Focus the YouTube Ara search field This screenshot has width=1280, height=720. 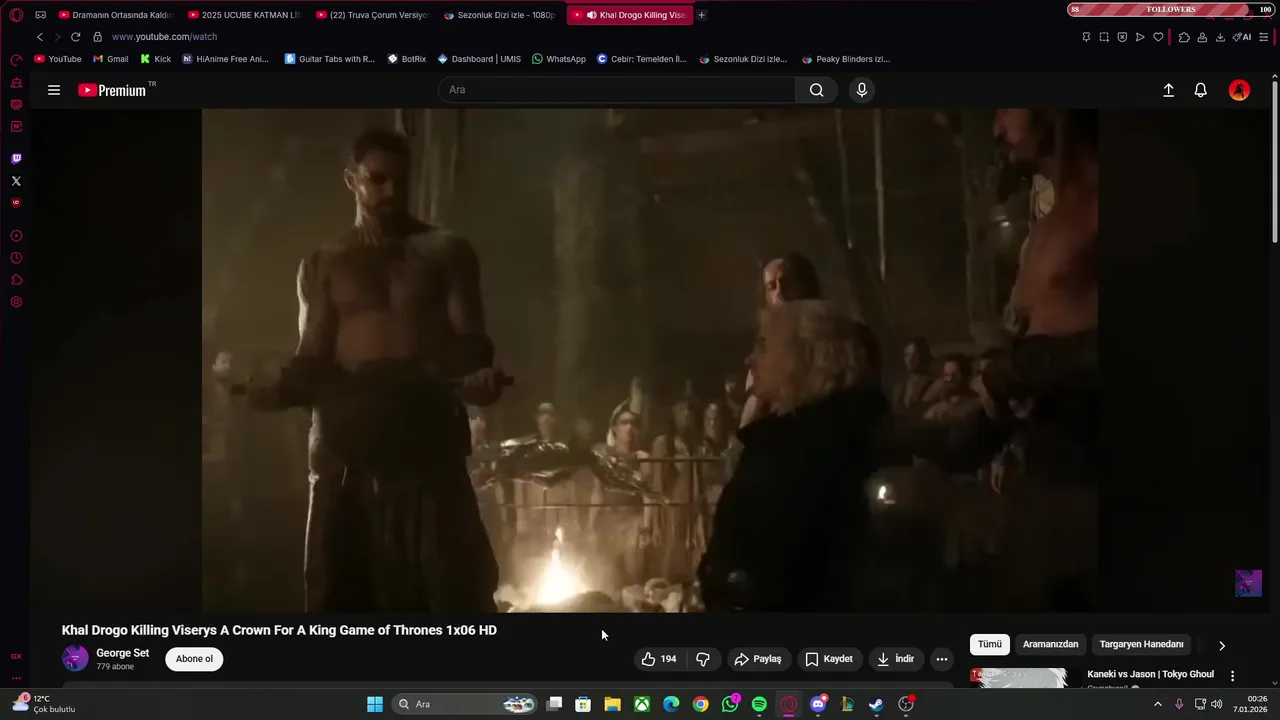[617, 90]
